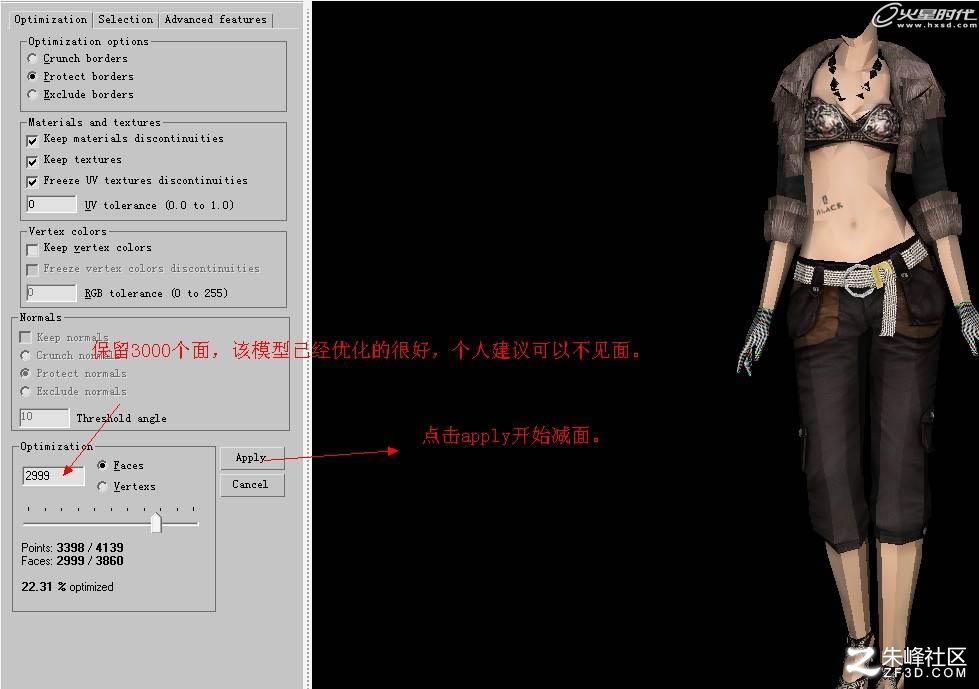The image size is (979, 689).
Task: Select the Vertexs radio button
Action: pos(102,486)
